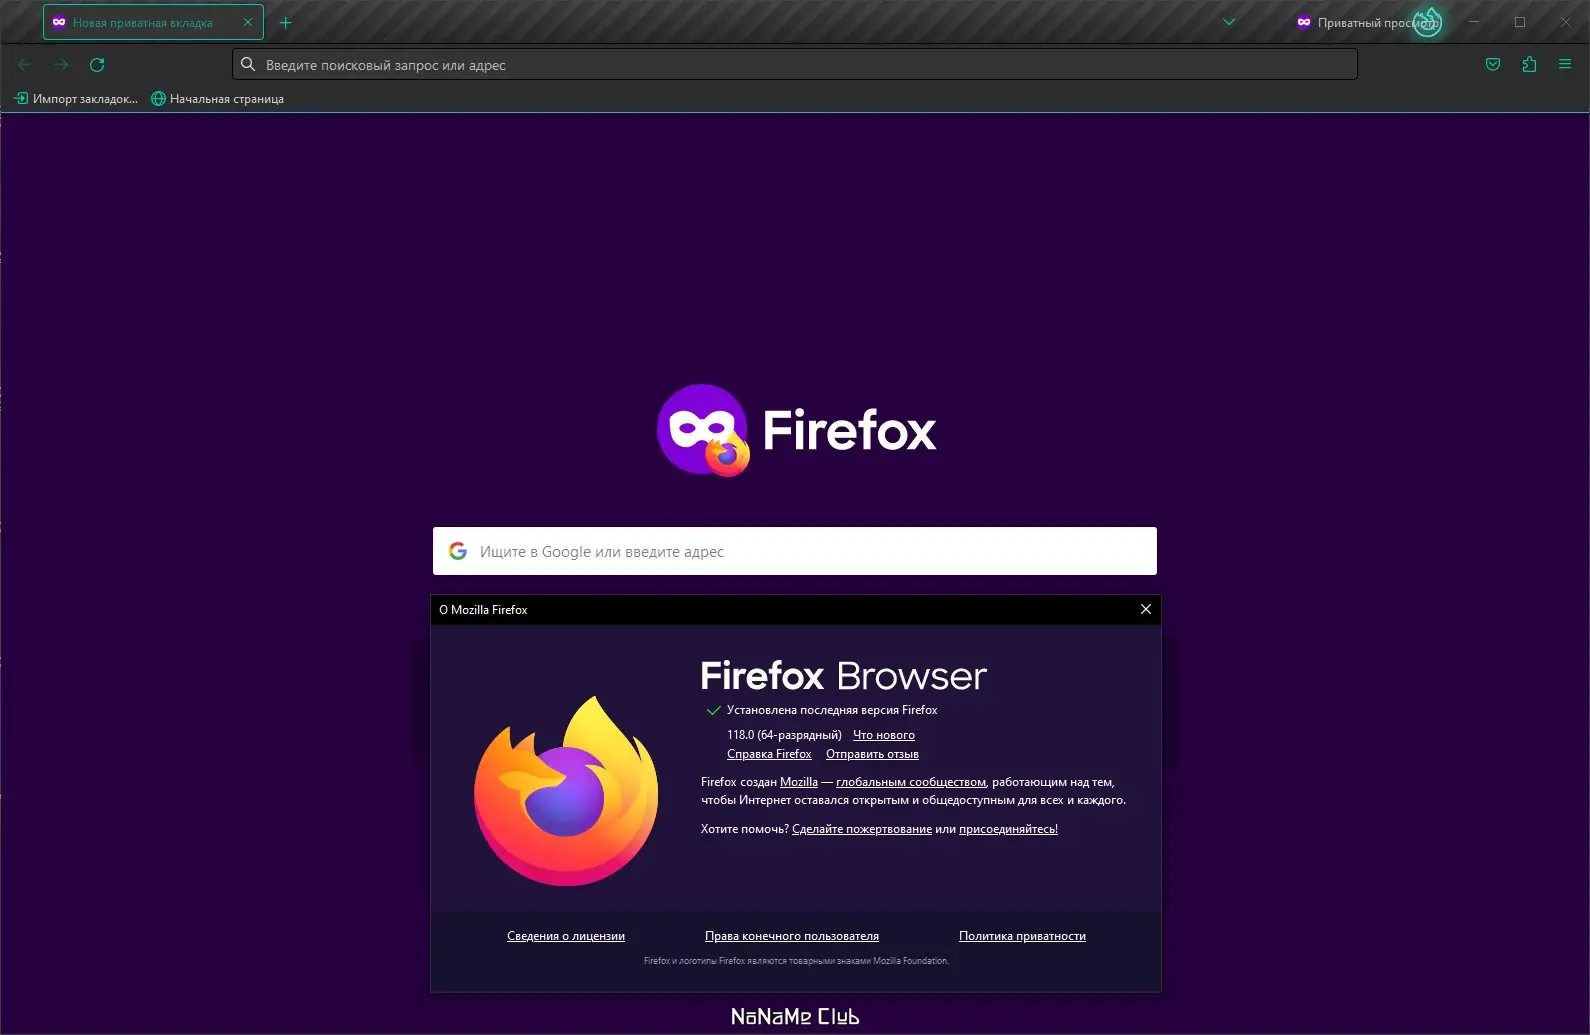The image size is (1590, 1035).
Task: Click 'Сделайте пожертвование' donation link
Action: (x=862, y=829)
